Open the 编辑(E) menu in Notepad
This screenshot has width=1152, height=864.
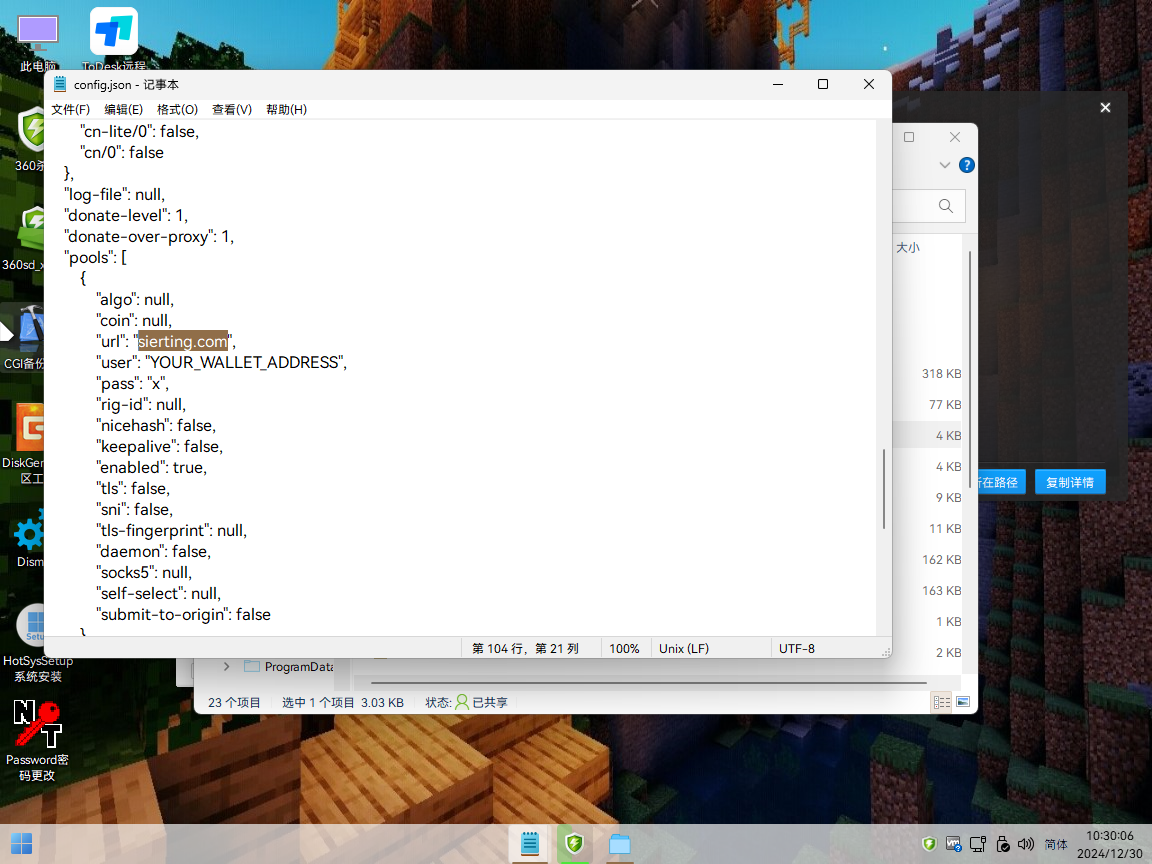pyautogui.click(x=123, y=109)
